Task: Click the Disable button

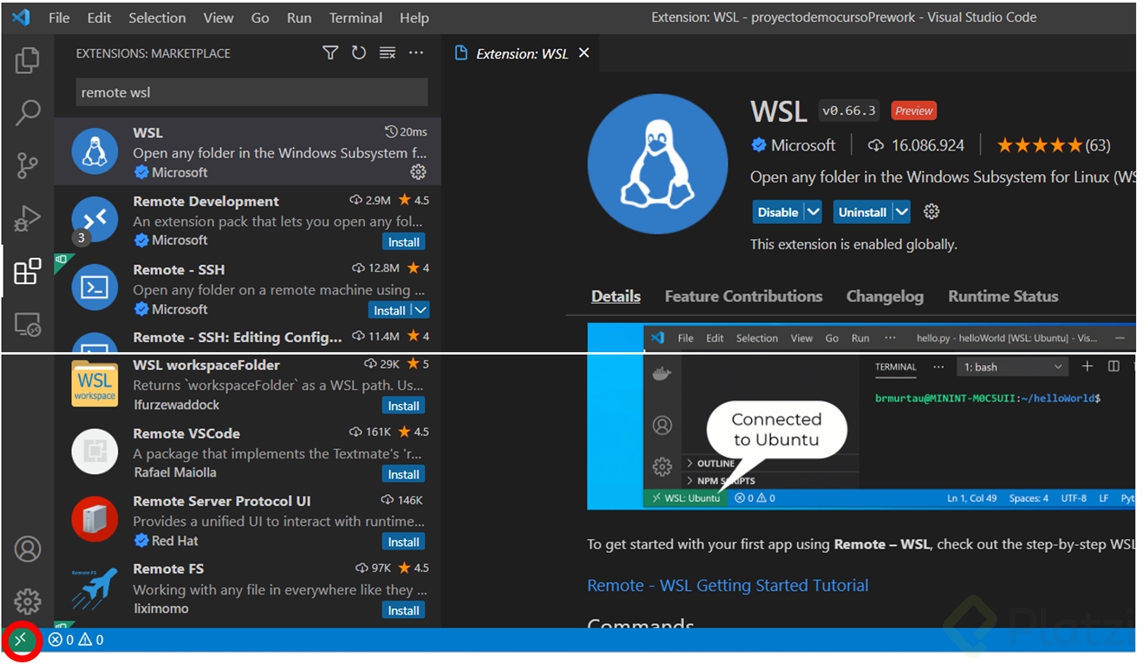Action: pyautogui.click(x=778, y=212)
